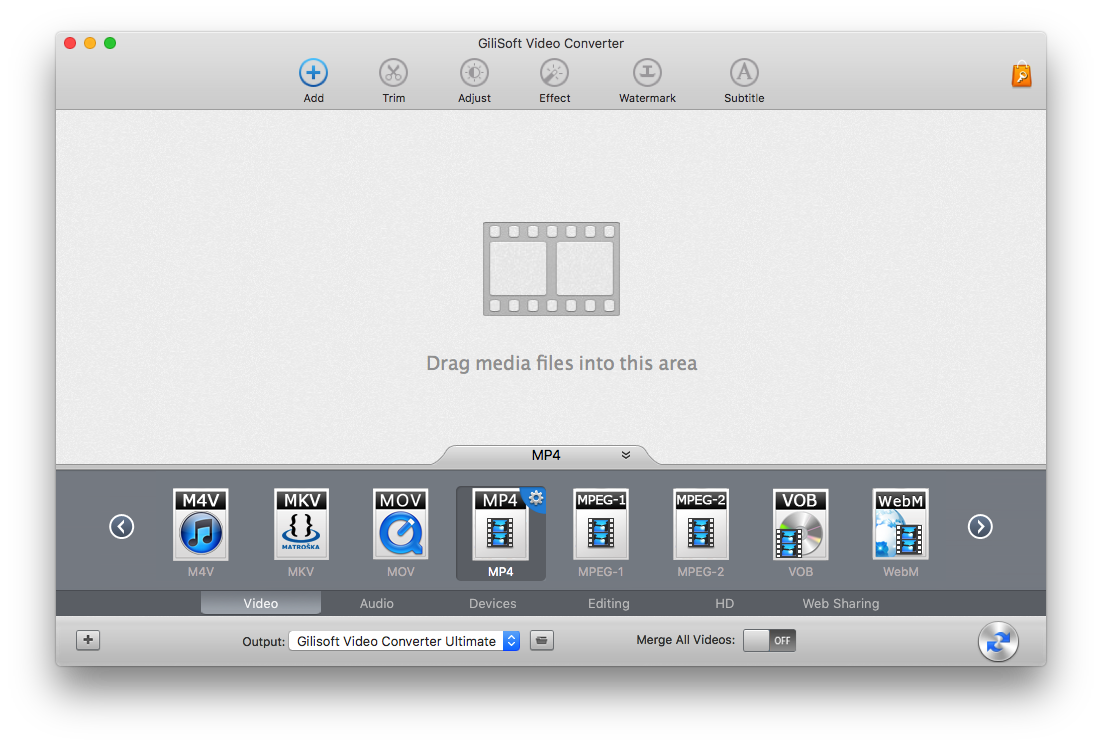Open the Trim tool
Viewport: 1102px width, 746px height.
(394, 81)
